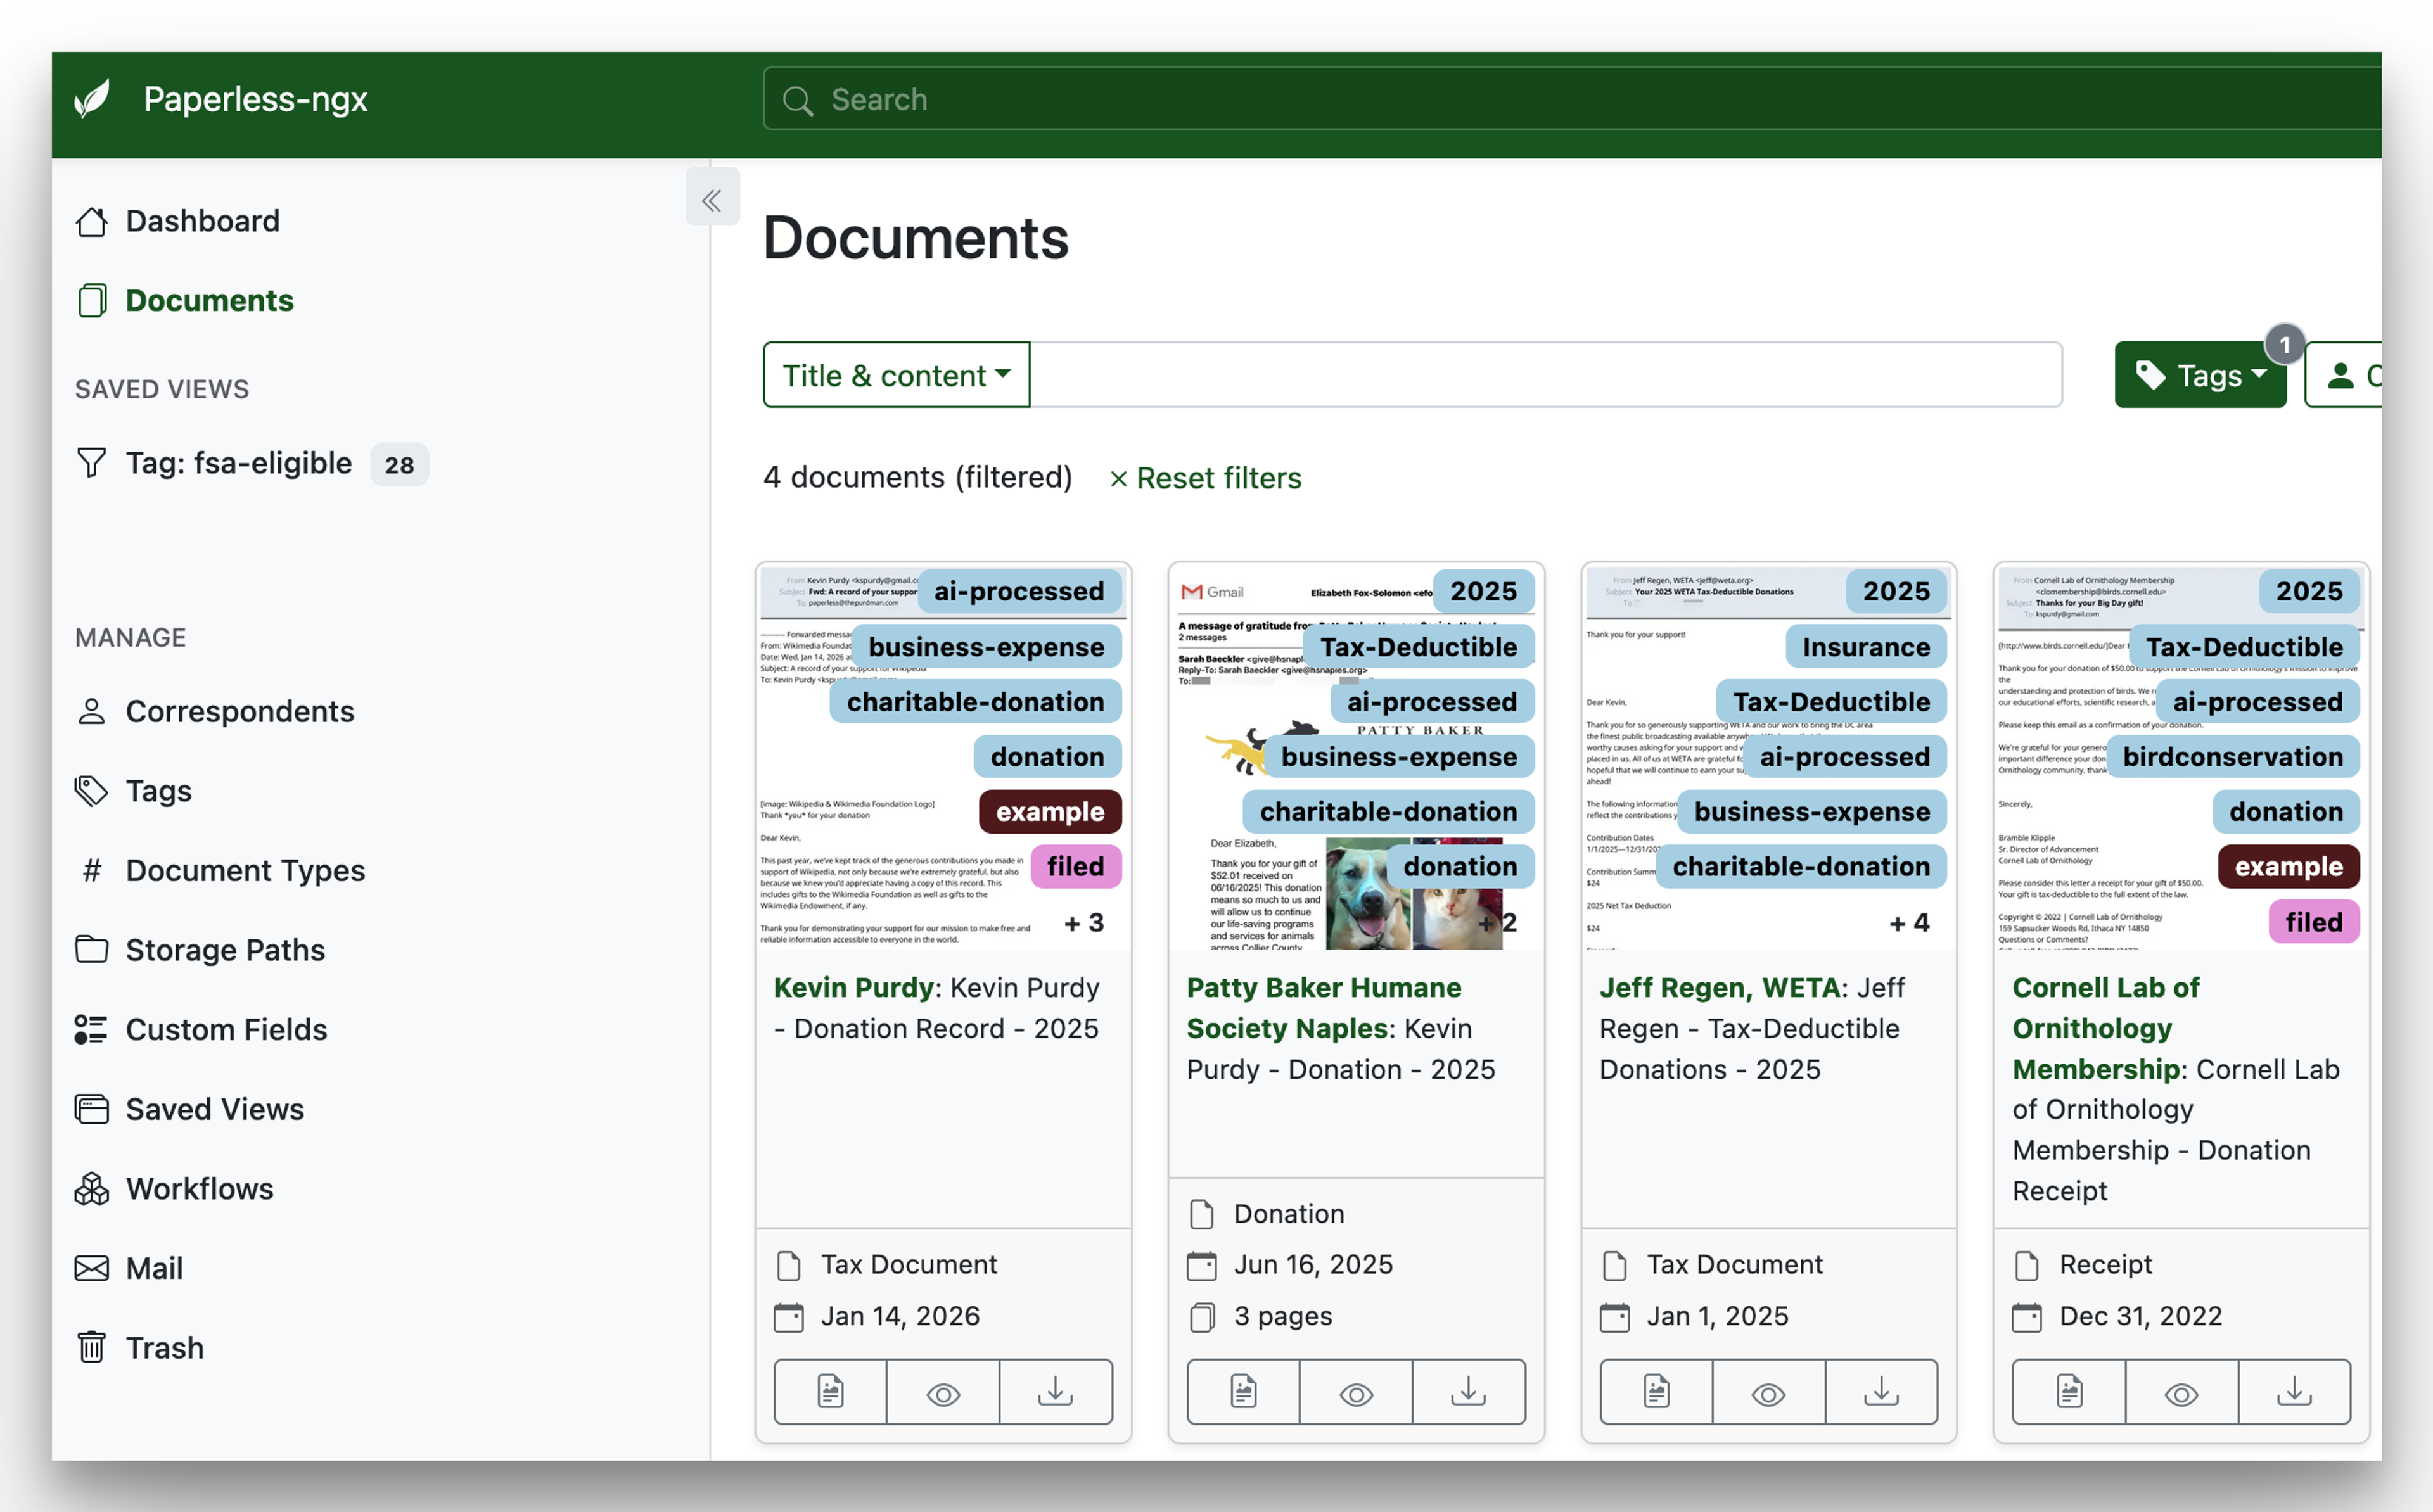Open details of Kevin Purdy document
This screenshot has width=2433, height=1512.
pos(831,1392)
